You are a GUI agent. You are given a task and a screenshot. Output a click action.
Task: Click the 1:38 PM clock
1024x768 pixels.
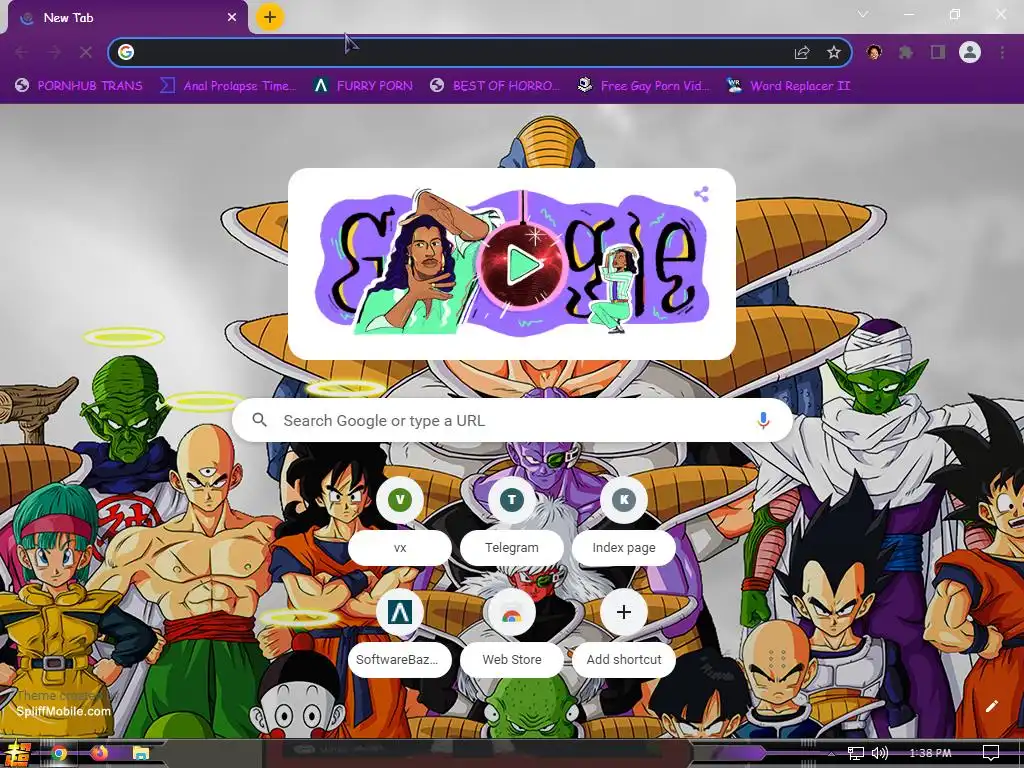930,754
